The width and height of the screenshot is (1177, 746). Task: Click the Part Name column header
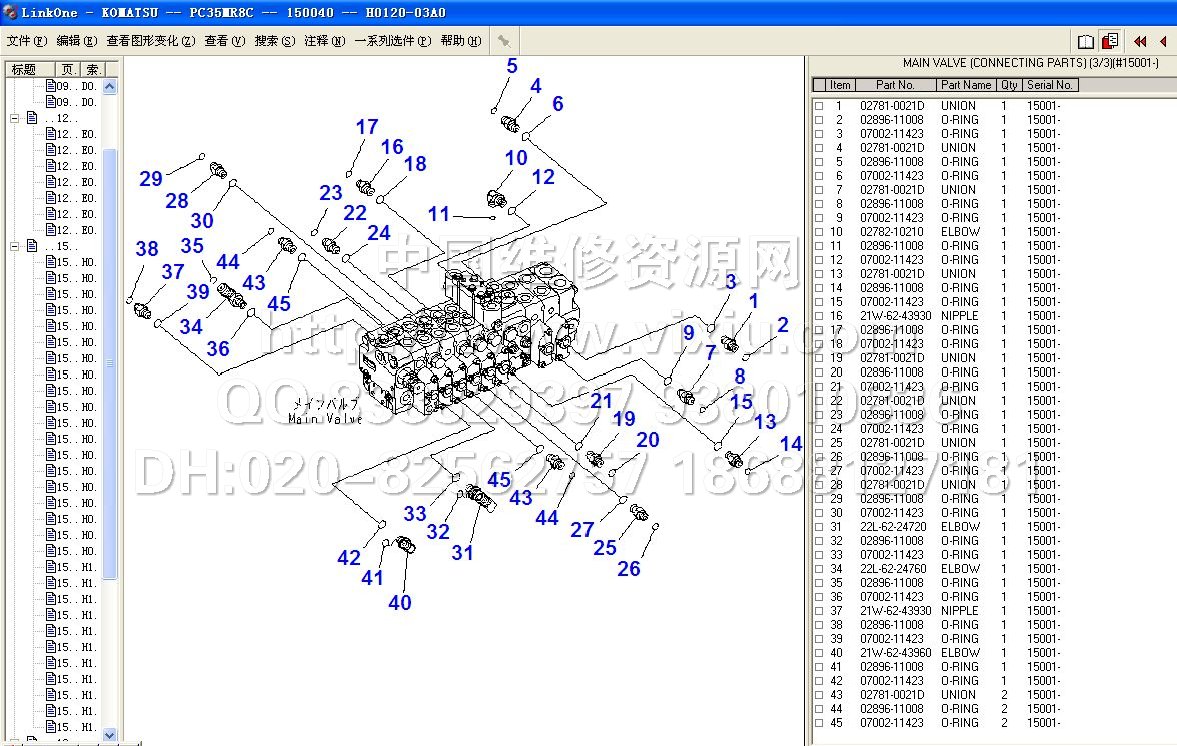(x=966, y=85)
